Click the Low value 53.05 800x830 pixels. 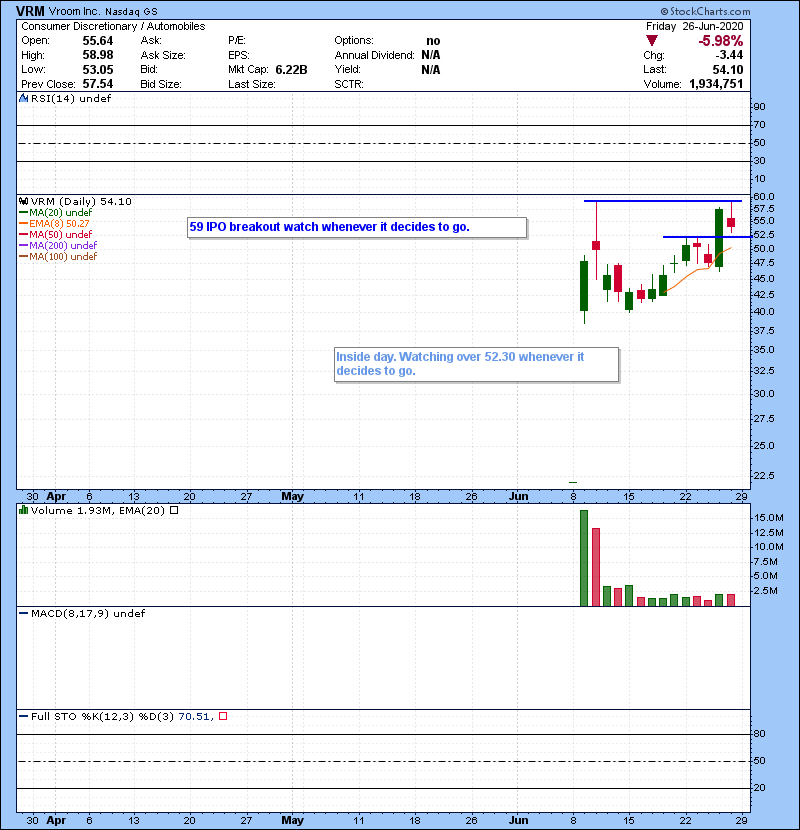[x=98, y=69]
